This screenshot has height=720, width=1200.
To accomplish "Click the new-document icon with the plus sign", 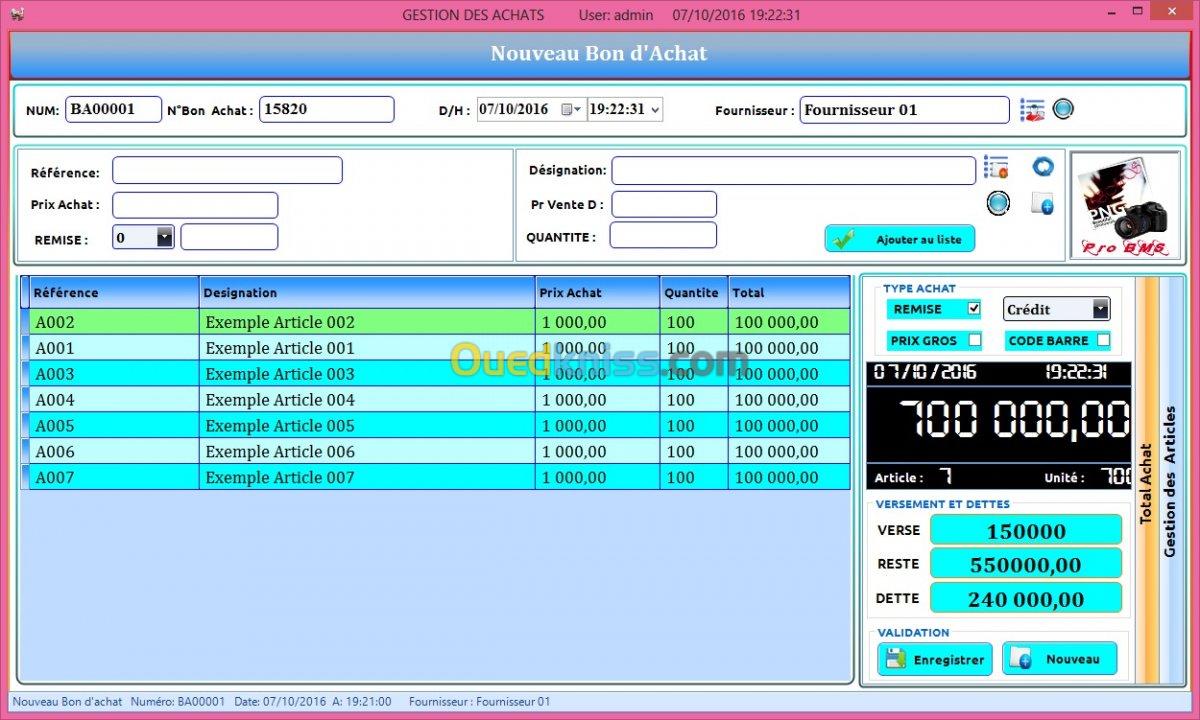I will [1042, 203].
